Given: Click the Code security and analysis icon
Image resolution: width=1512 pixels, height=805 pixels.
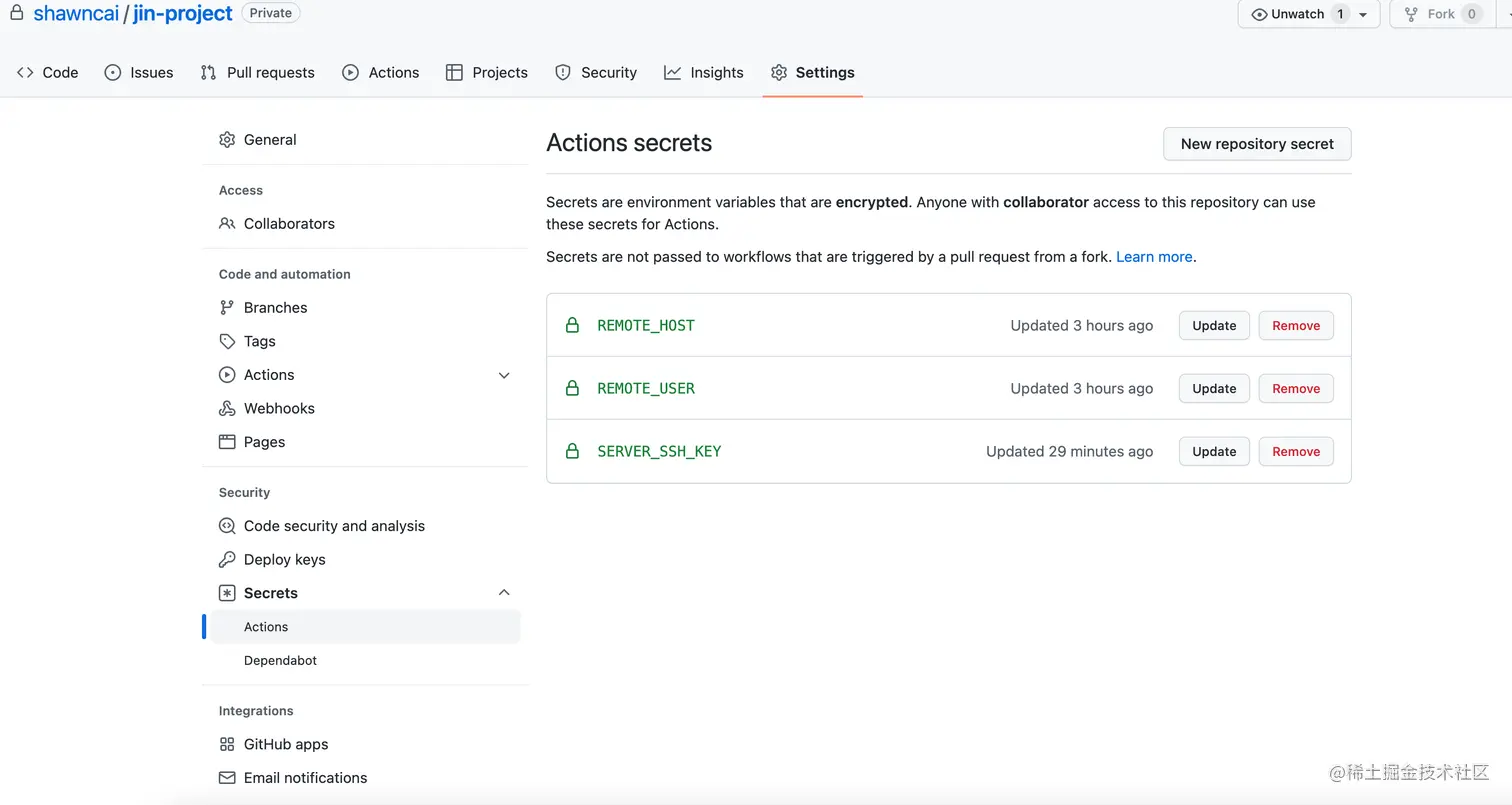Looking at the screenshot, I should coord(227,526).
